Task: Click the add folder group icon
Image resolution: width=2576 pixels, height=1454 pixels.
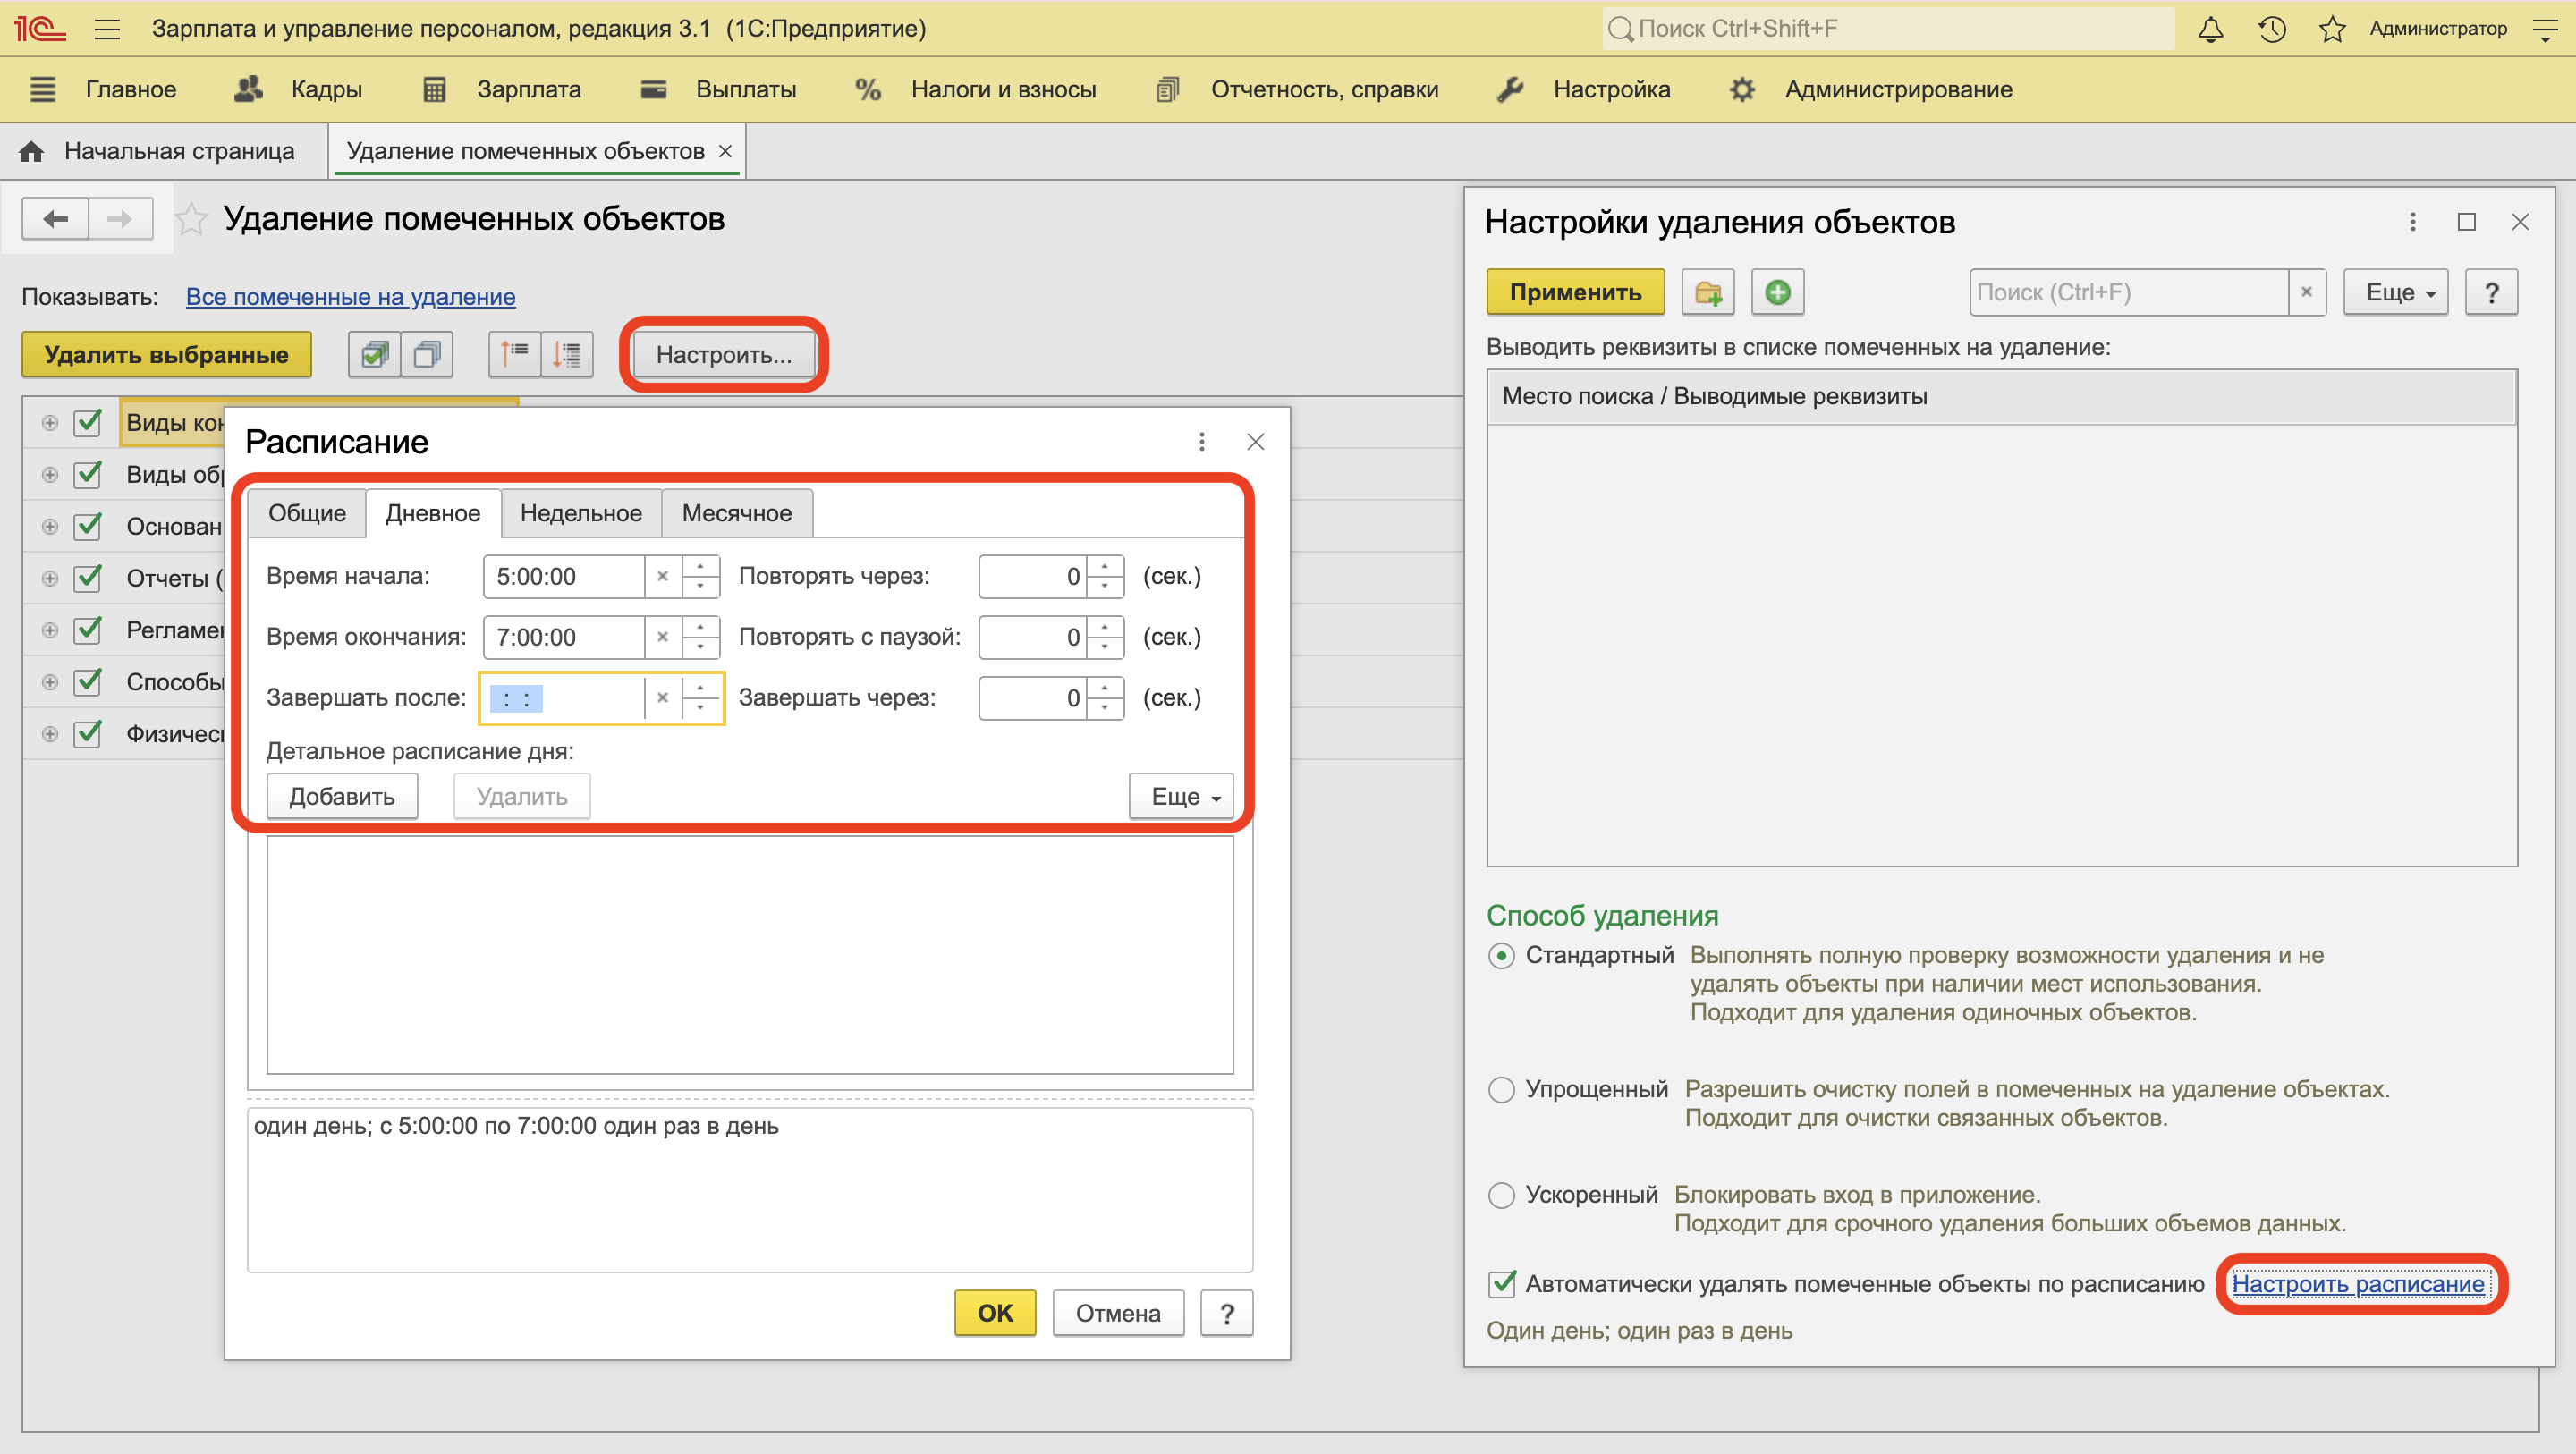Action: 1707,293
